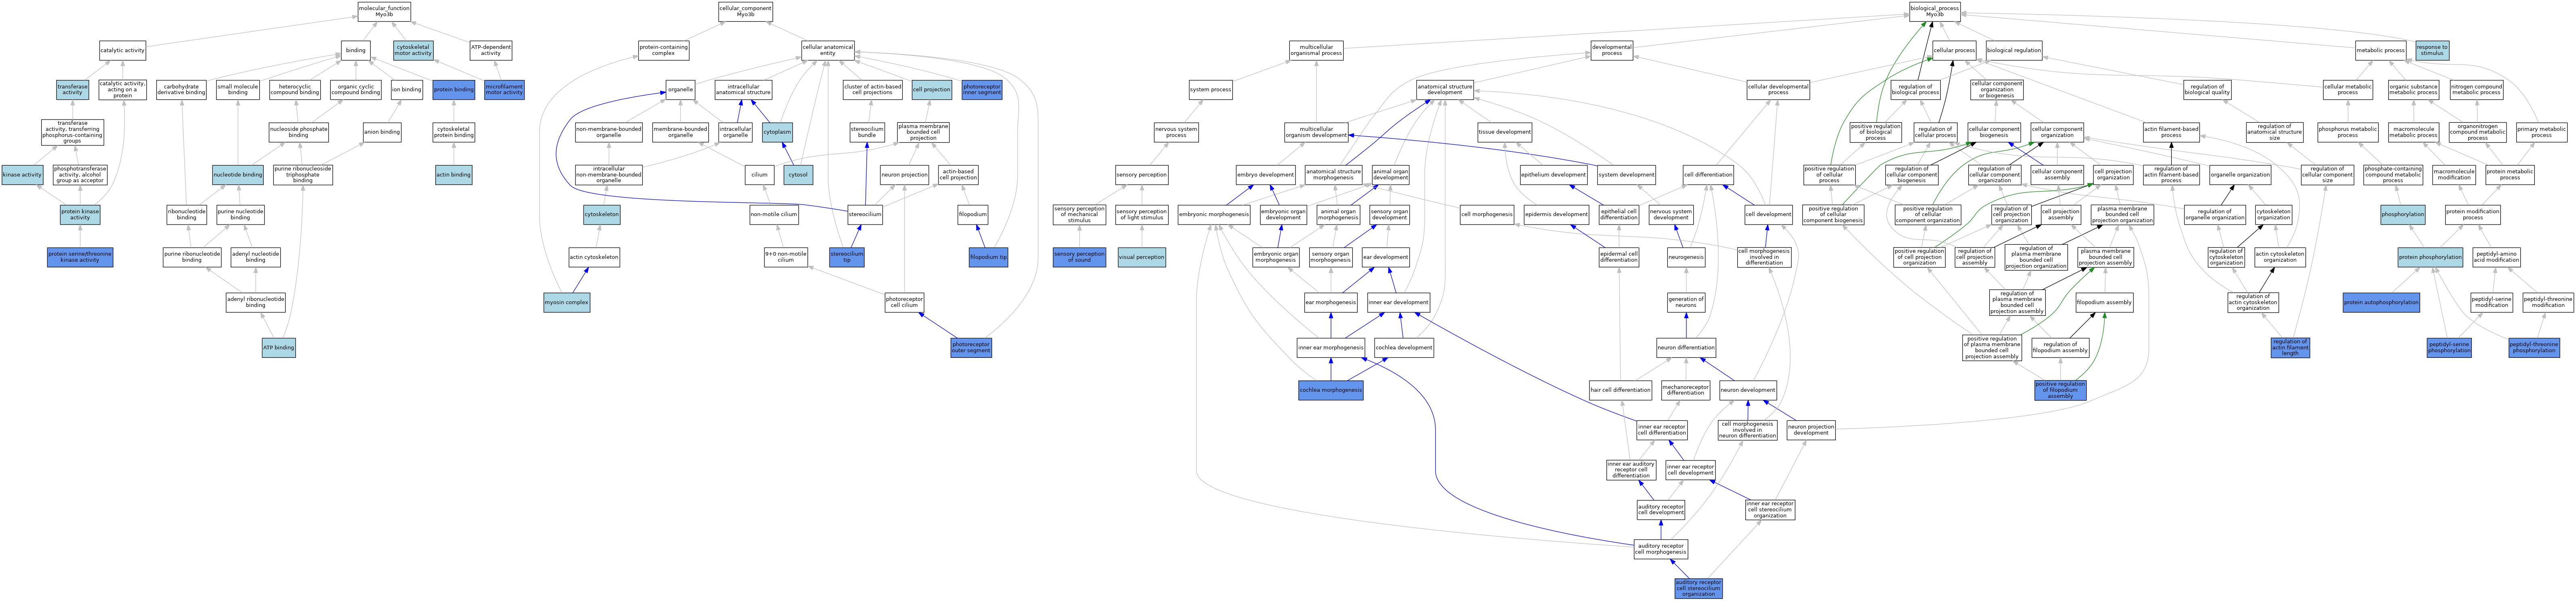This screenshot has width=2576, height=601.
Task: Click the 'cellular_component Myo3b' root node
Action: pos(745,12)
